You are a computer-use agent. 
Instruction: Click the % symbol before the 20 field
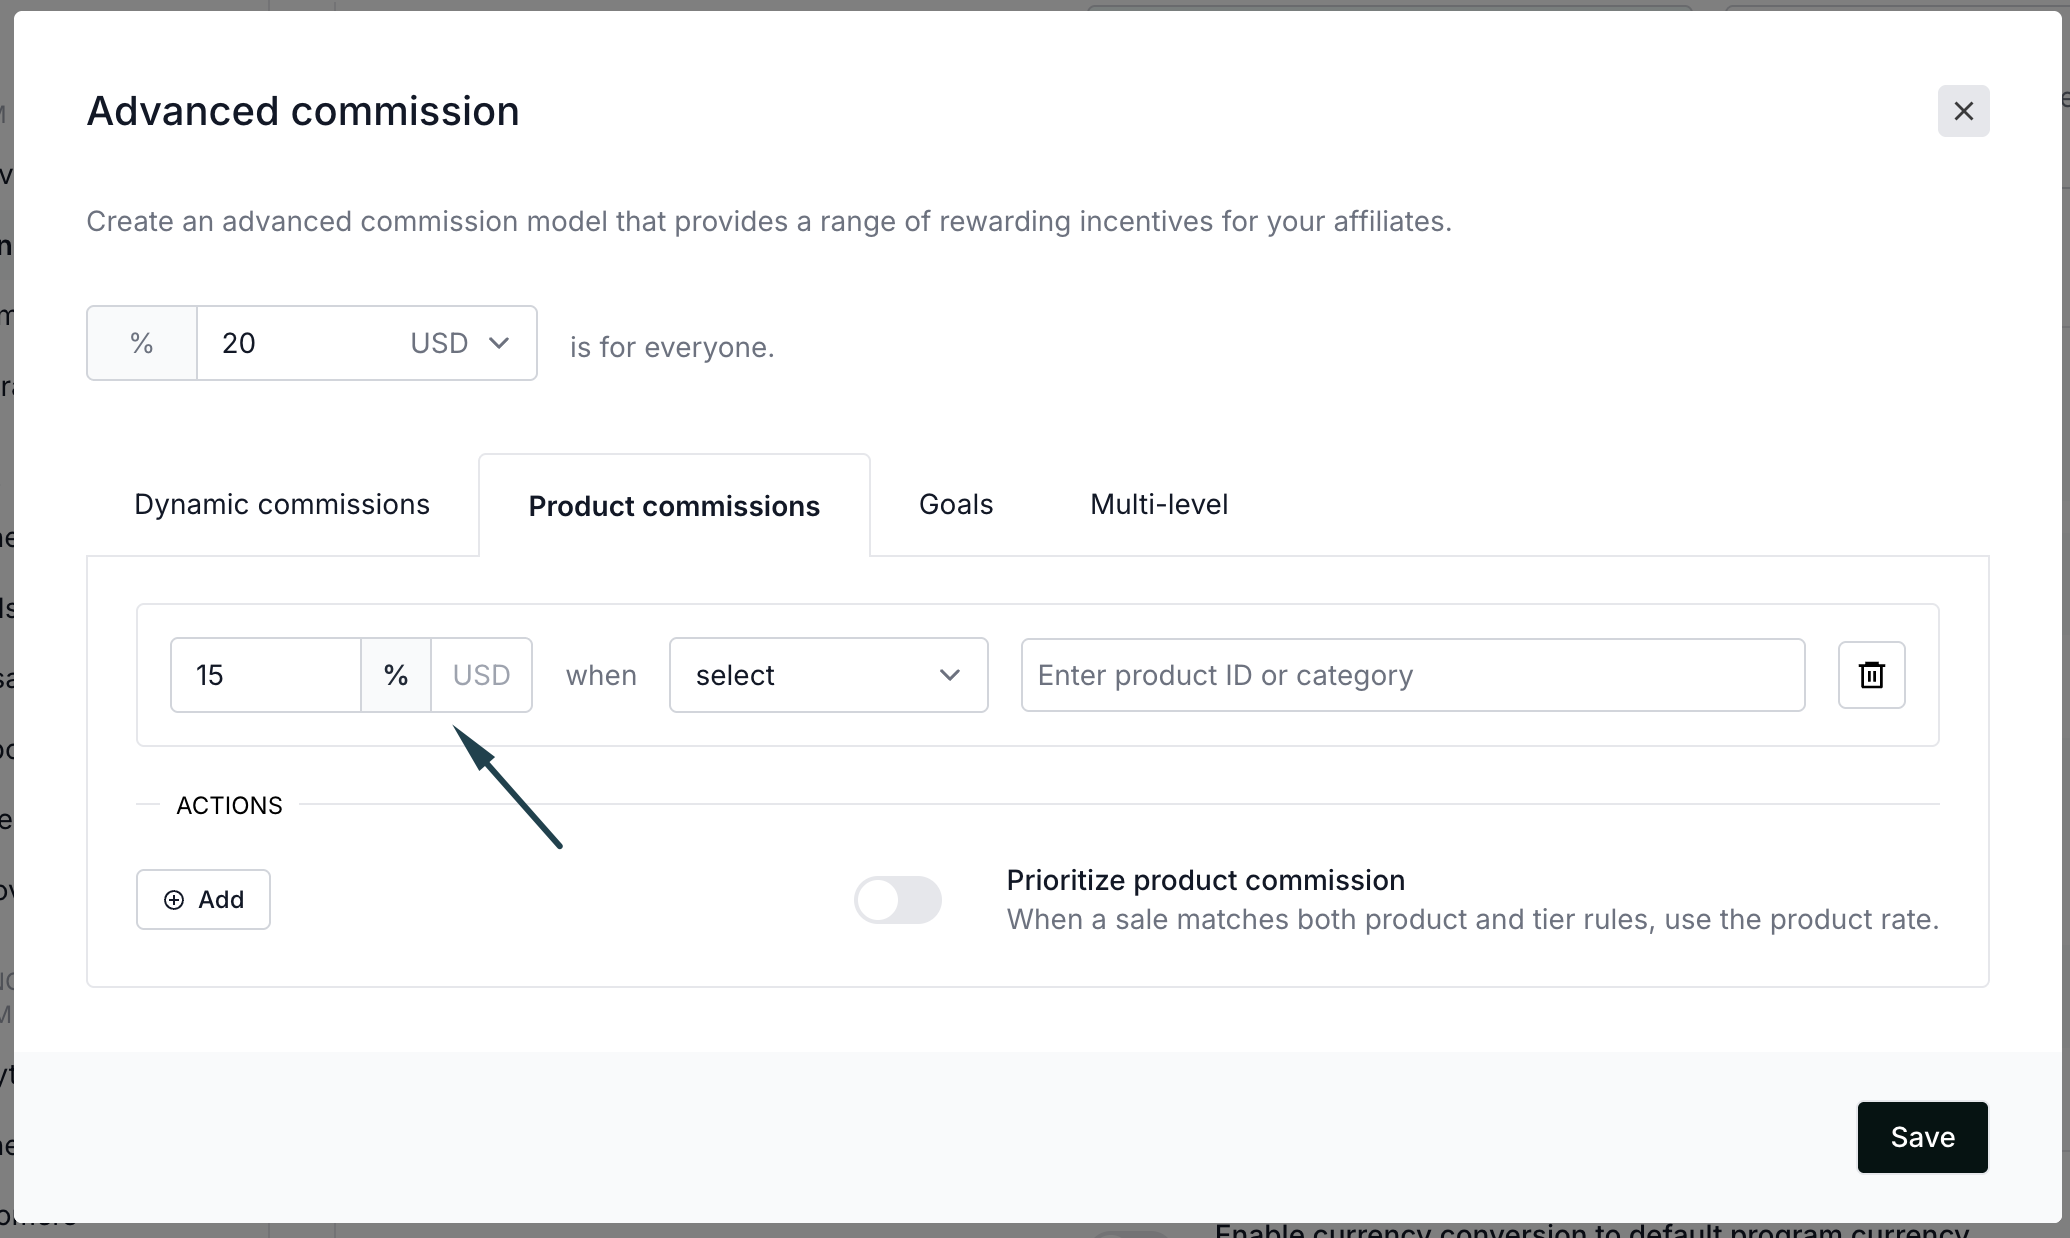point(142,343)
